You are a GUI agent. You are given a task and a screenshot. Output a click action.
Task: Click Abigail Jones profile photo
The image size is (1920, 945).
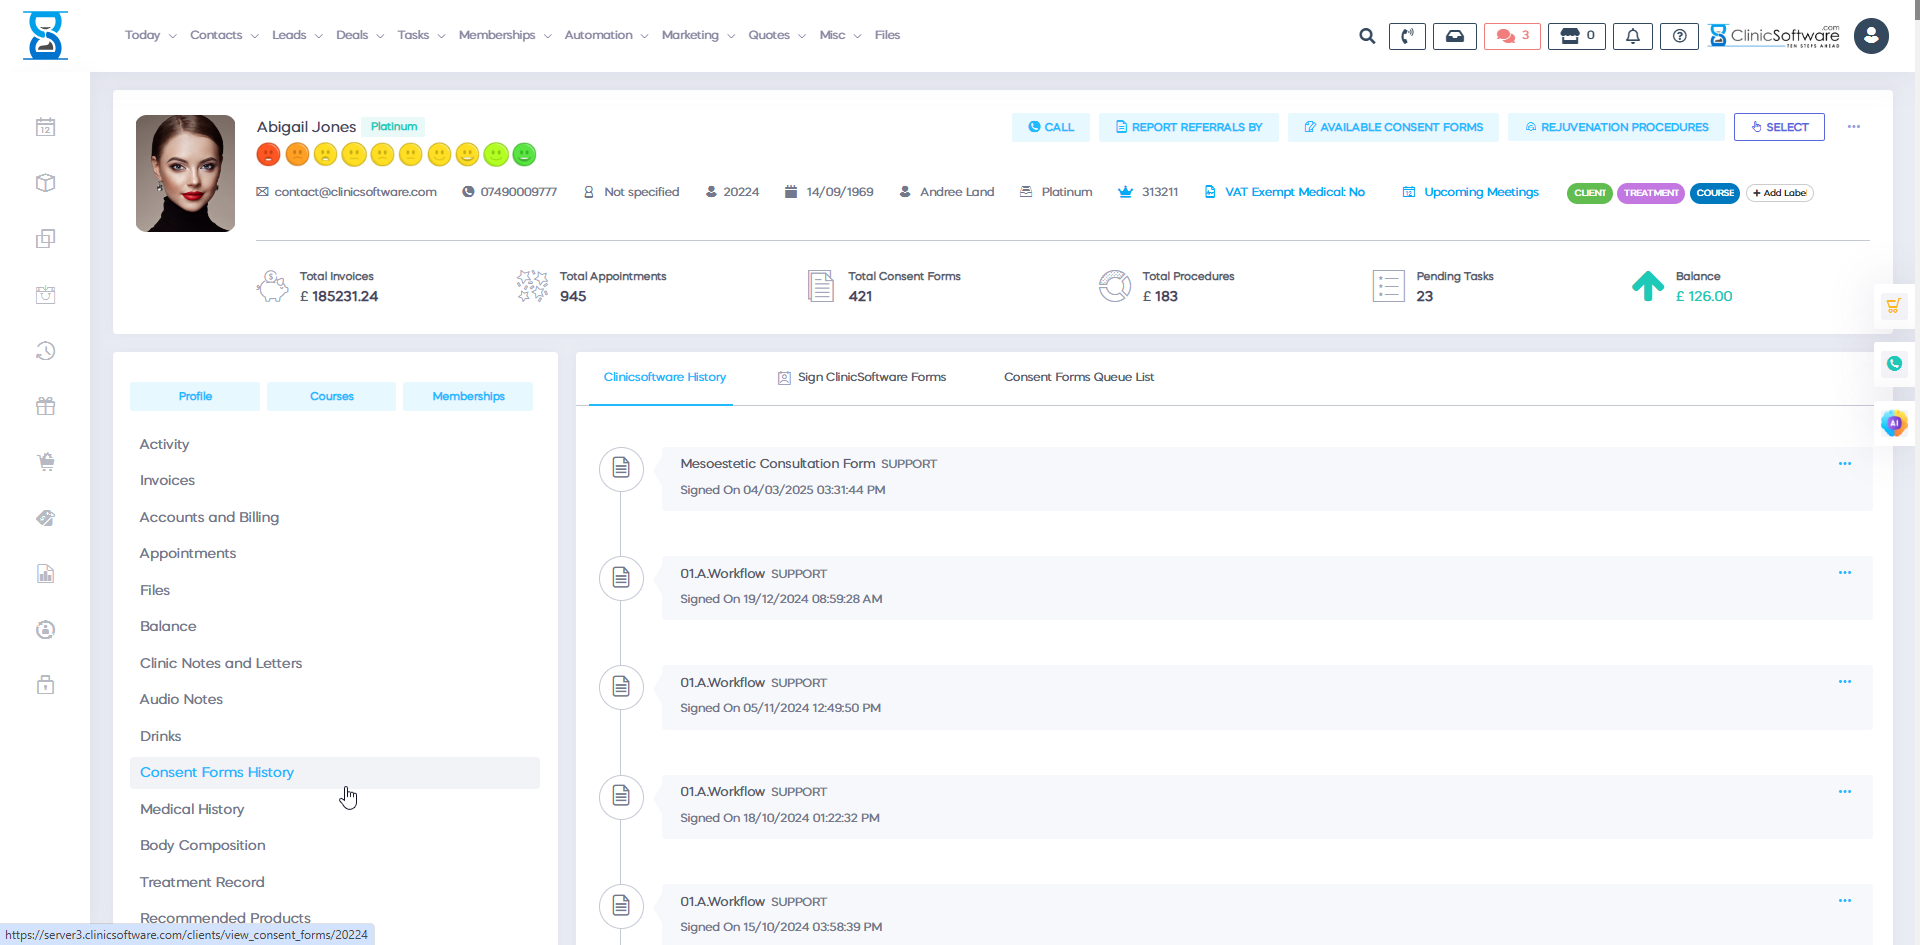tap(186, 173)
